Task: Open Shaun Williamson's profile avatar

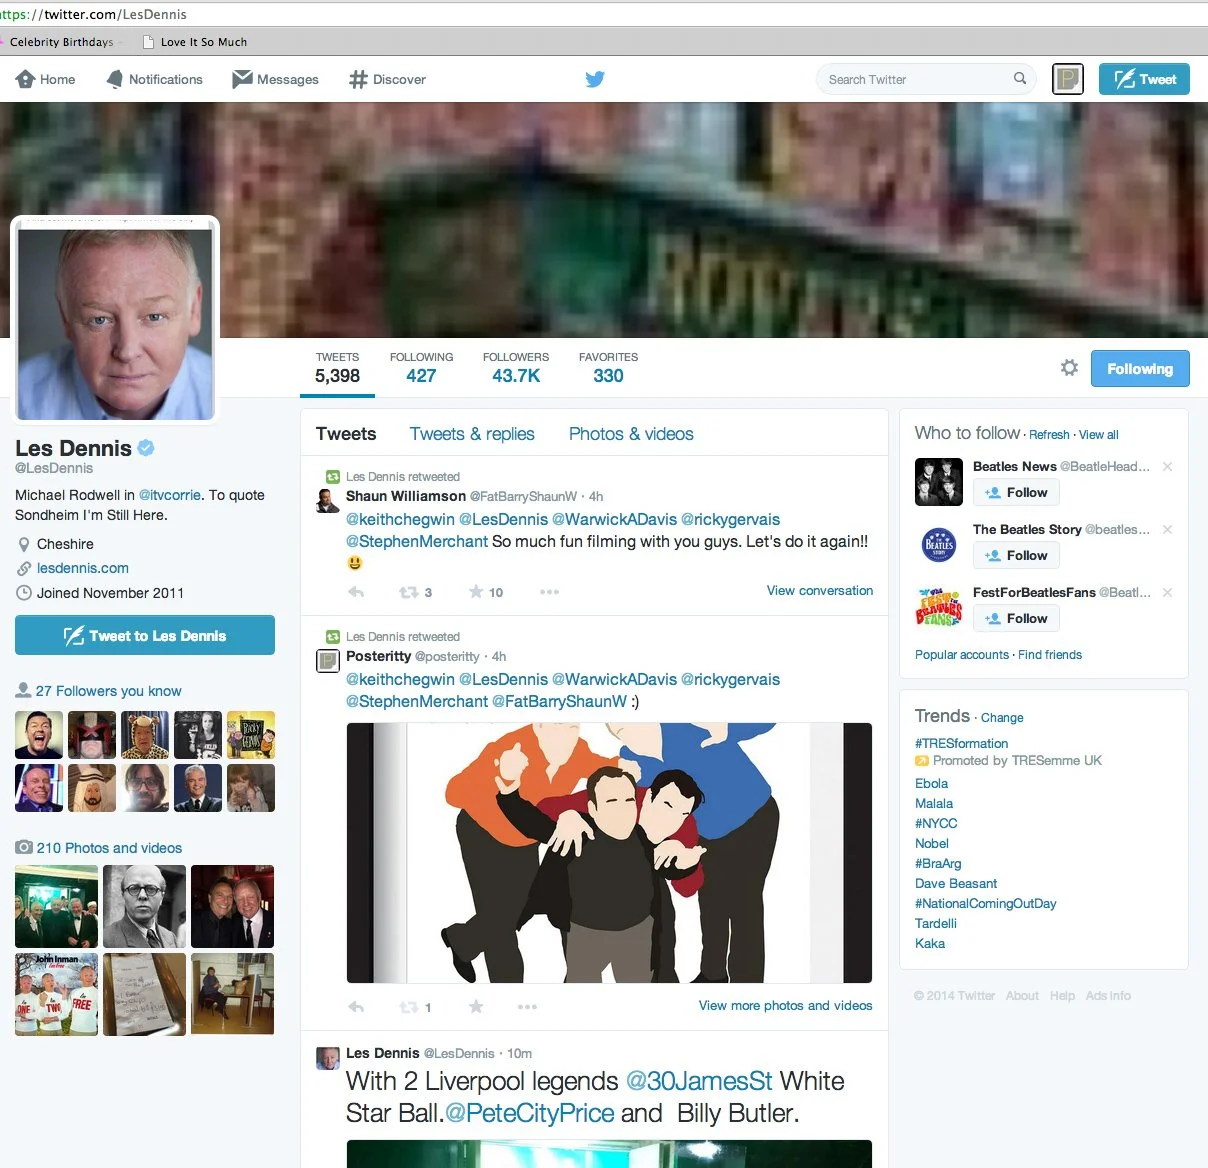Action: pos(328,500)
